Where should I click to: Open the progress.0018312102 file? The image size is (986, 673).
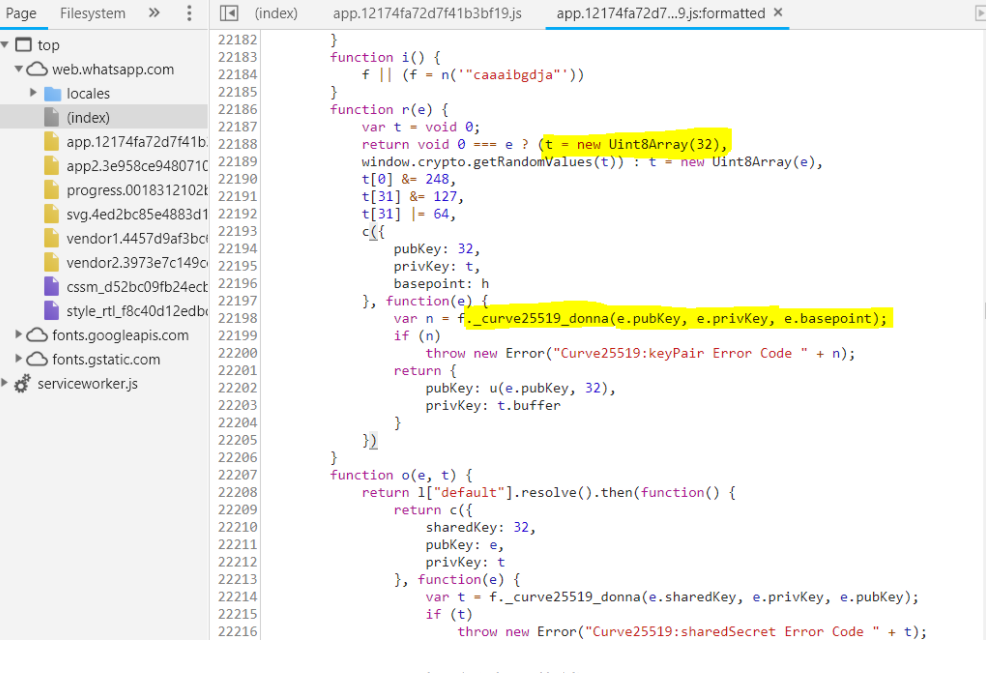[136, 190]
